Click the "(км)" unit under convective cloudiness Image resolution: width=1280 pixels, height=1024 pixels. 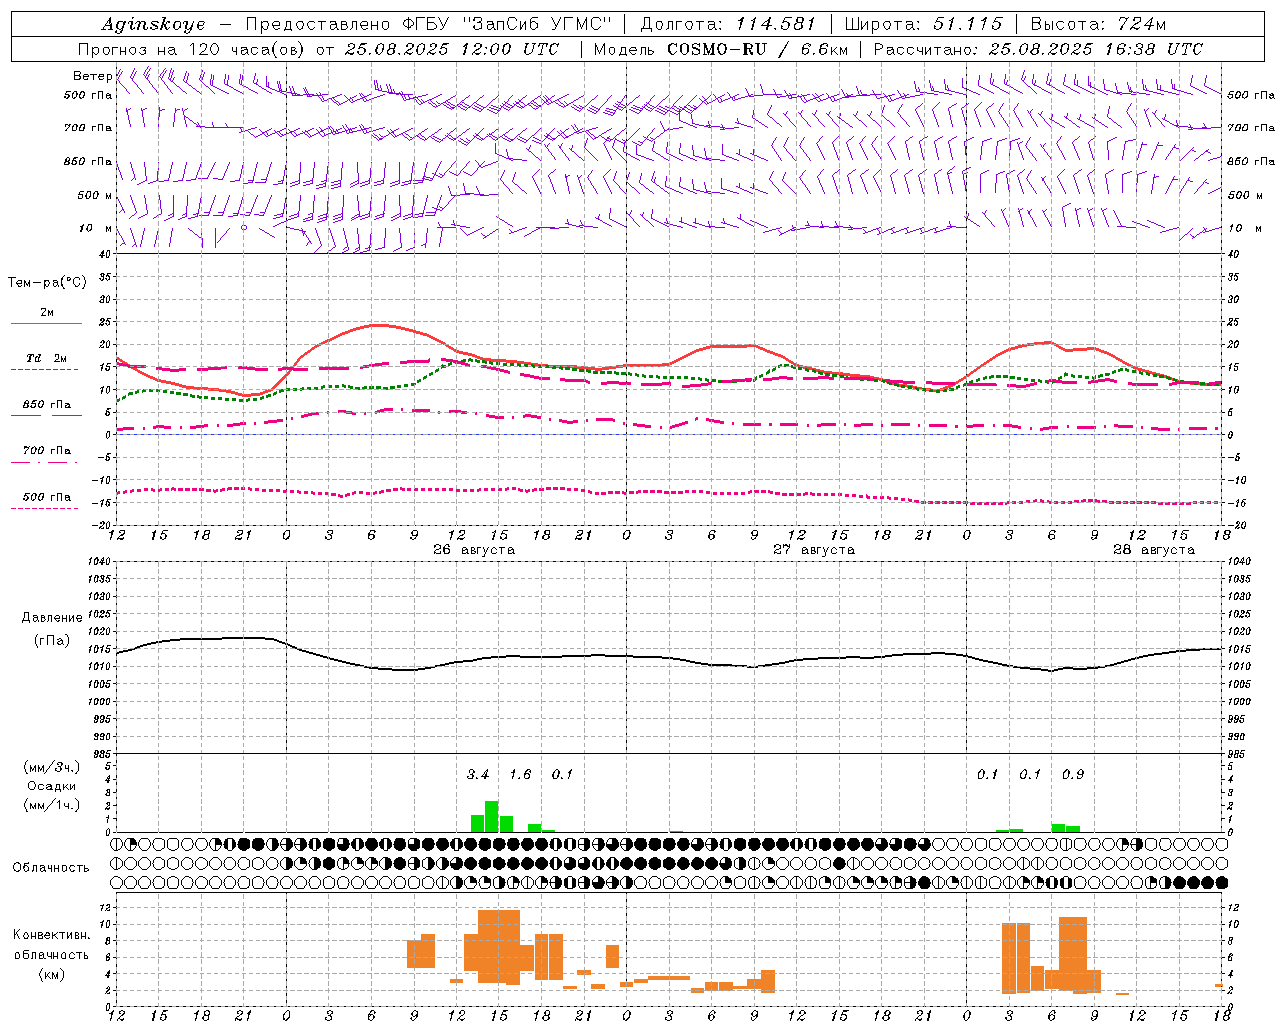[52, 974]
